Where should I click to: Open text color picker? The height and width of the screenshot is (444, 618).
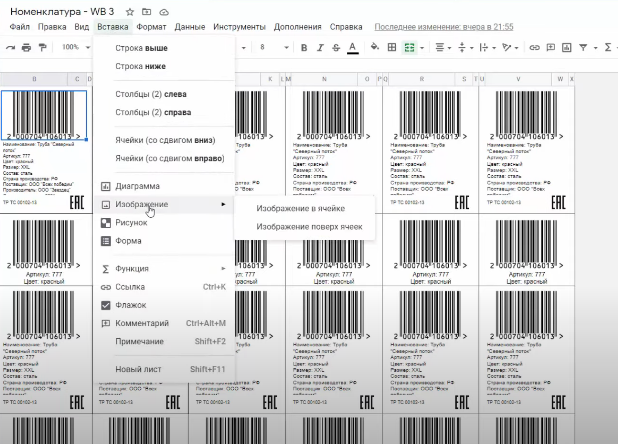tap(353, 48)
